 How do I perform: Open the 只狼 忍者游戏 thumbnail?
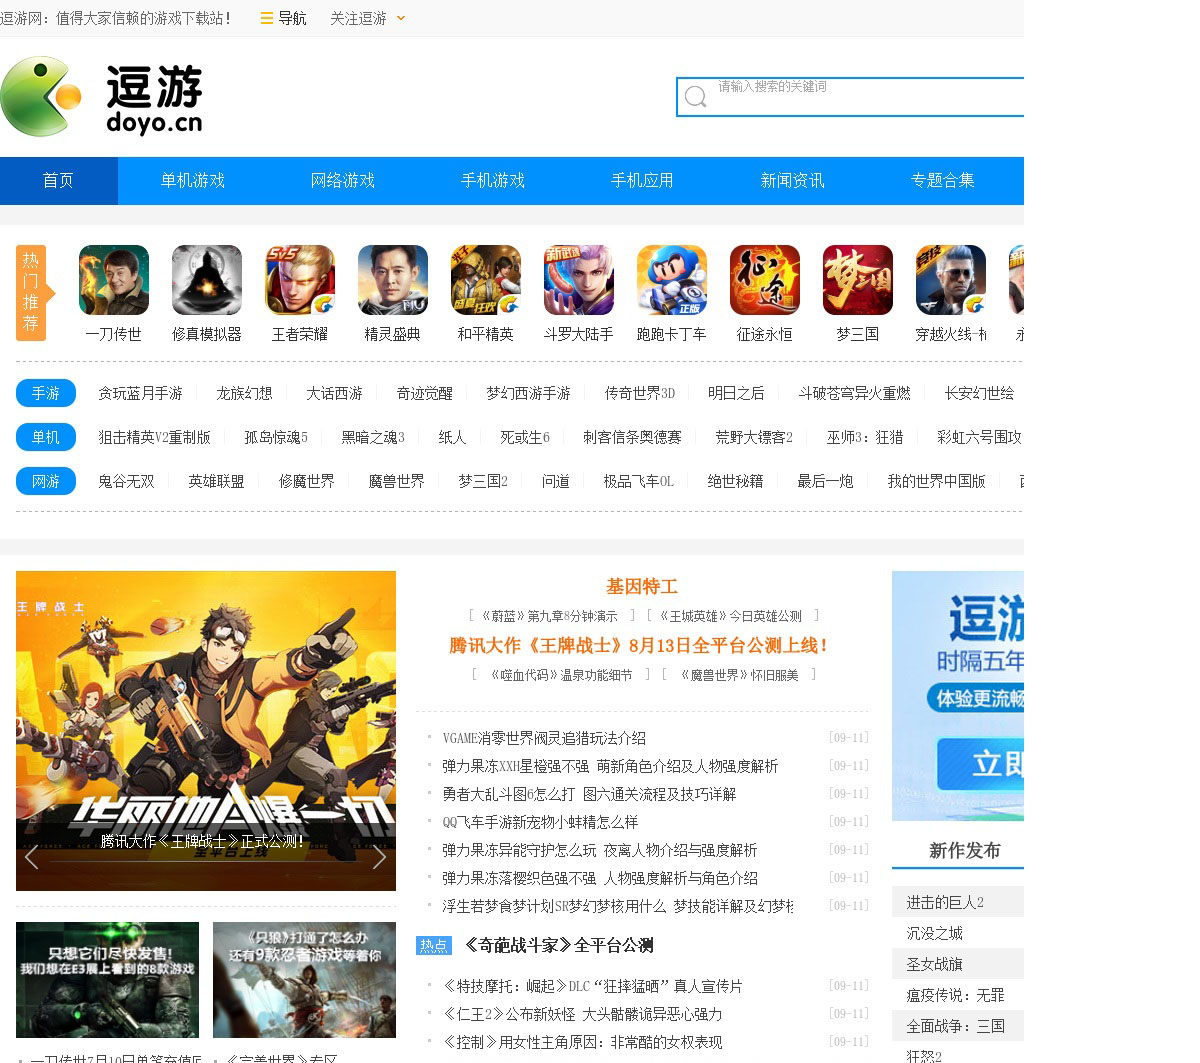[x=304, y=980]
